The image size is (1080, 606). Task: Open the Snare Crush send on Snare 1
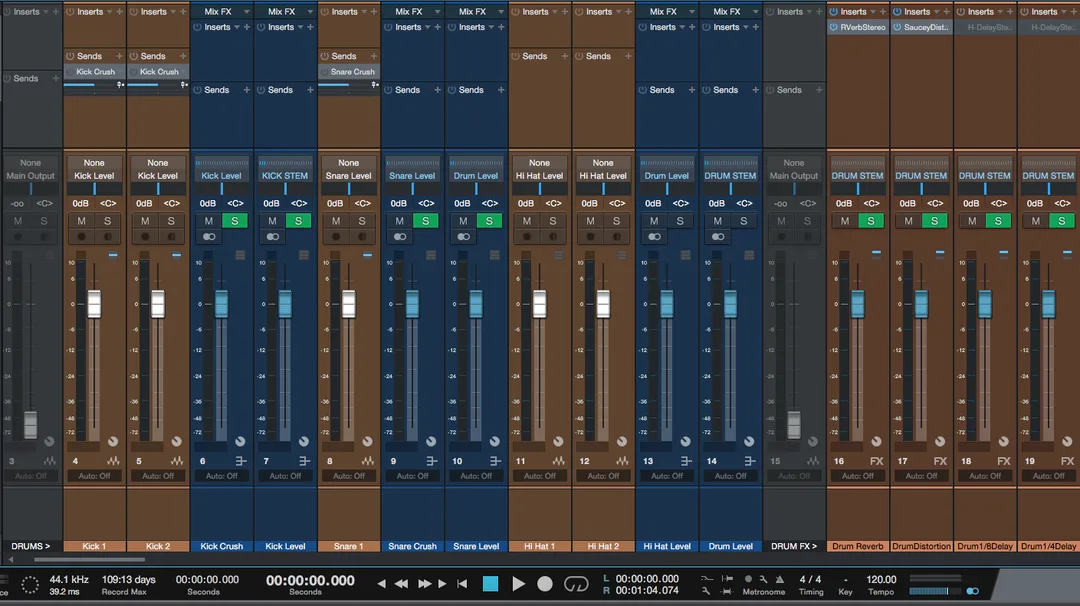(x=350, y=72)
